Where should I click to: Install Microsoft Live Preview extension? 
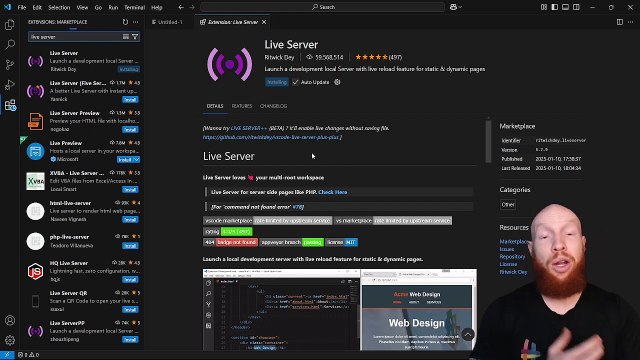(124, 160)
